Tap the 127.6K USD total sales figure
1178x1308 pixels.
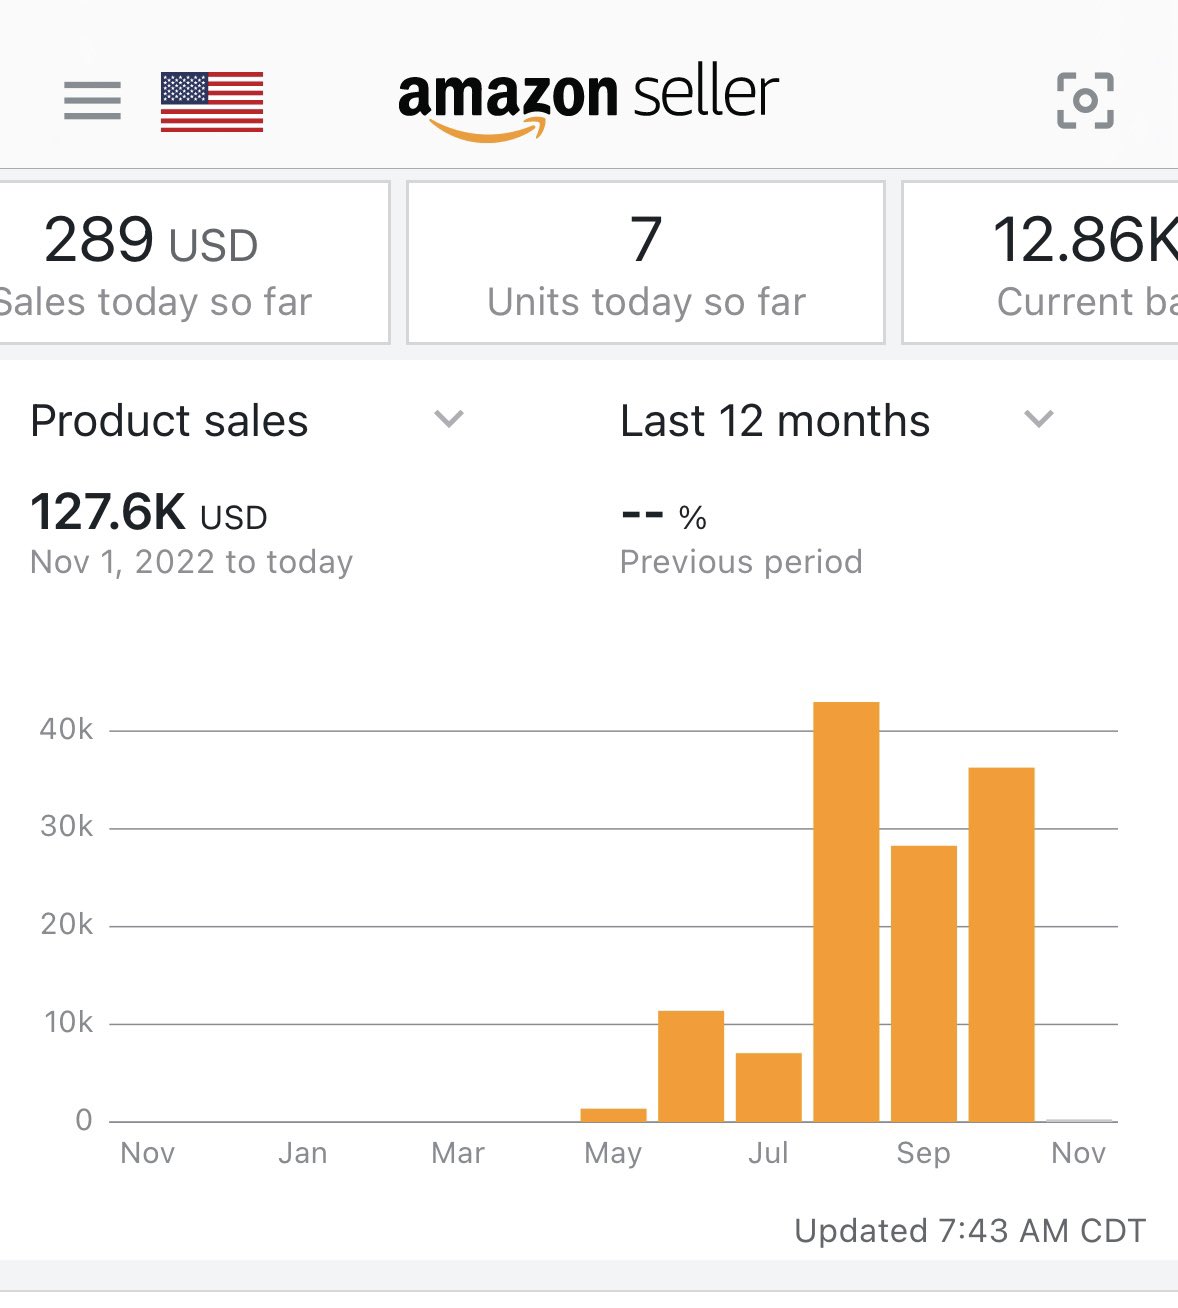[149, 513]
